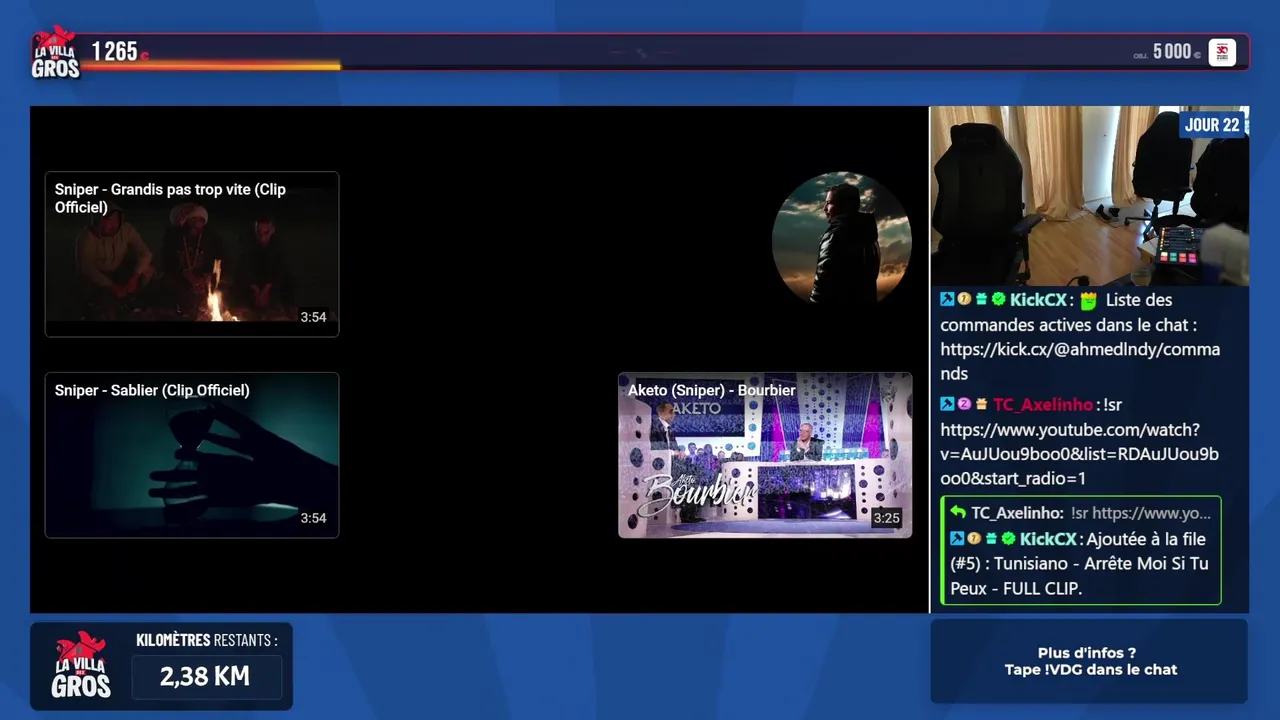Click the webcam feed showing gaming chairs

[x=1089, y=196]
